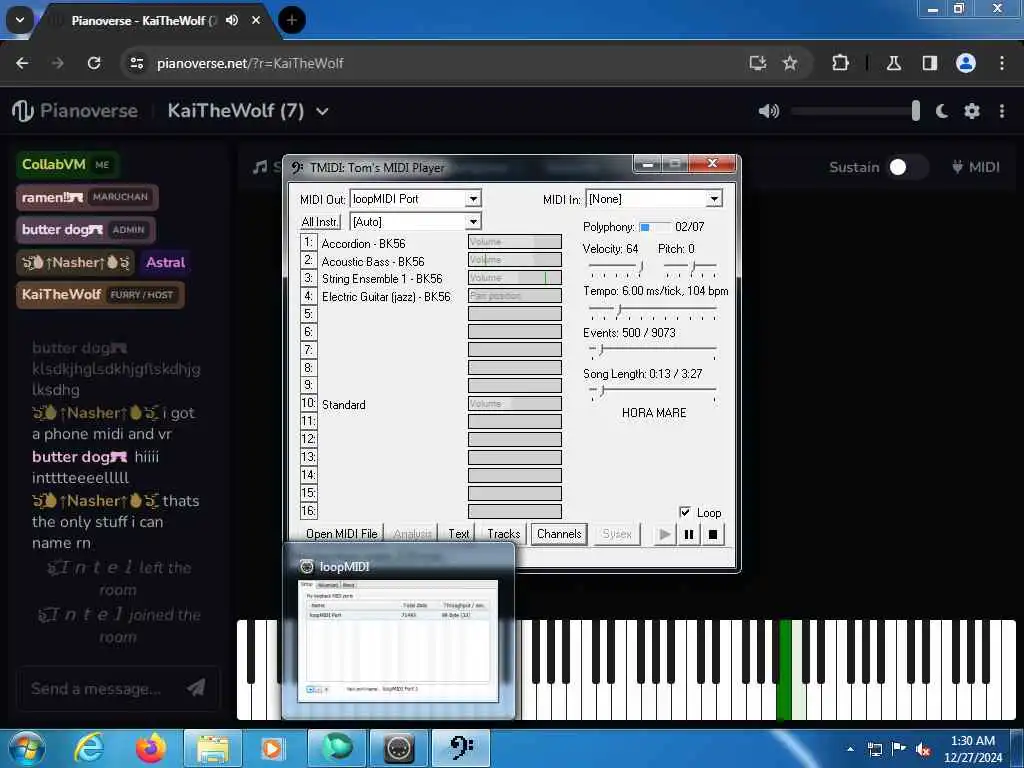Image resolution: width=1024 pixels, height=768 pixels.
Task: Toggle dark mode moon icon
Action: click(x=942, y=111)
